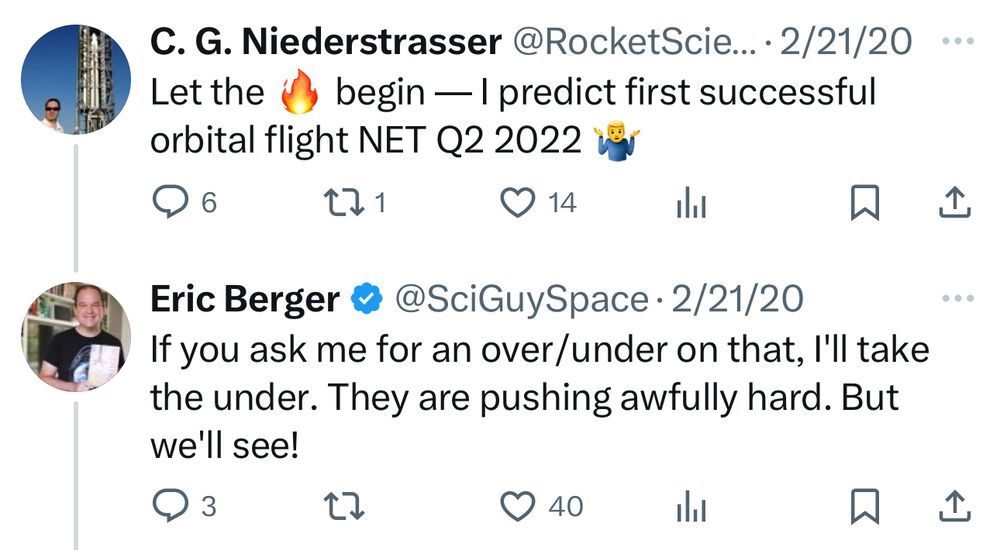Like C. G. Niederstrasser's tweet
The height and width of the screenshot is (550, 1000).
coord(517,204)
